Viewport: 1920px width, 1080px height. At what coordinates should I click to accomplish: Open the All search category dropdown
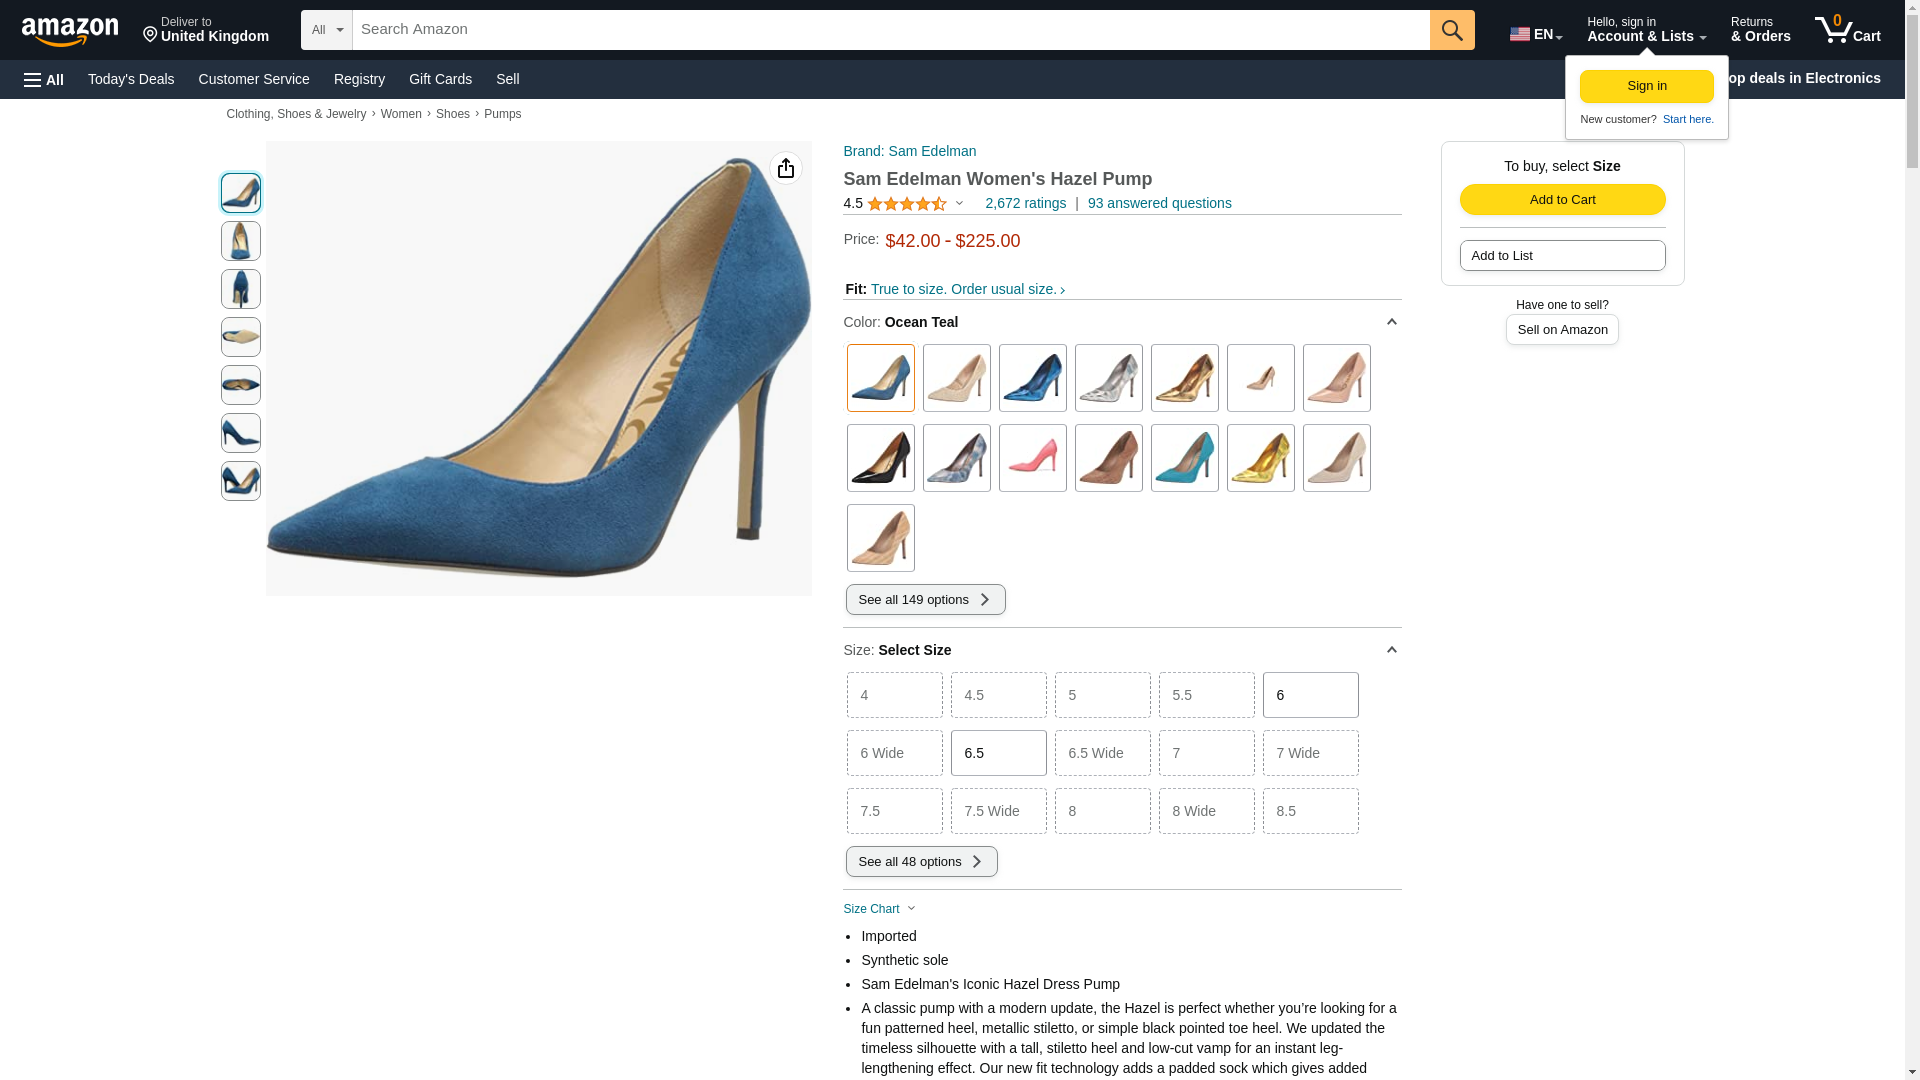[327, 30]
